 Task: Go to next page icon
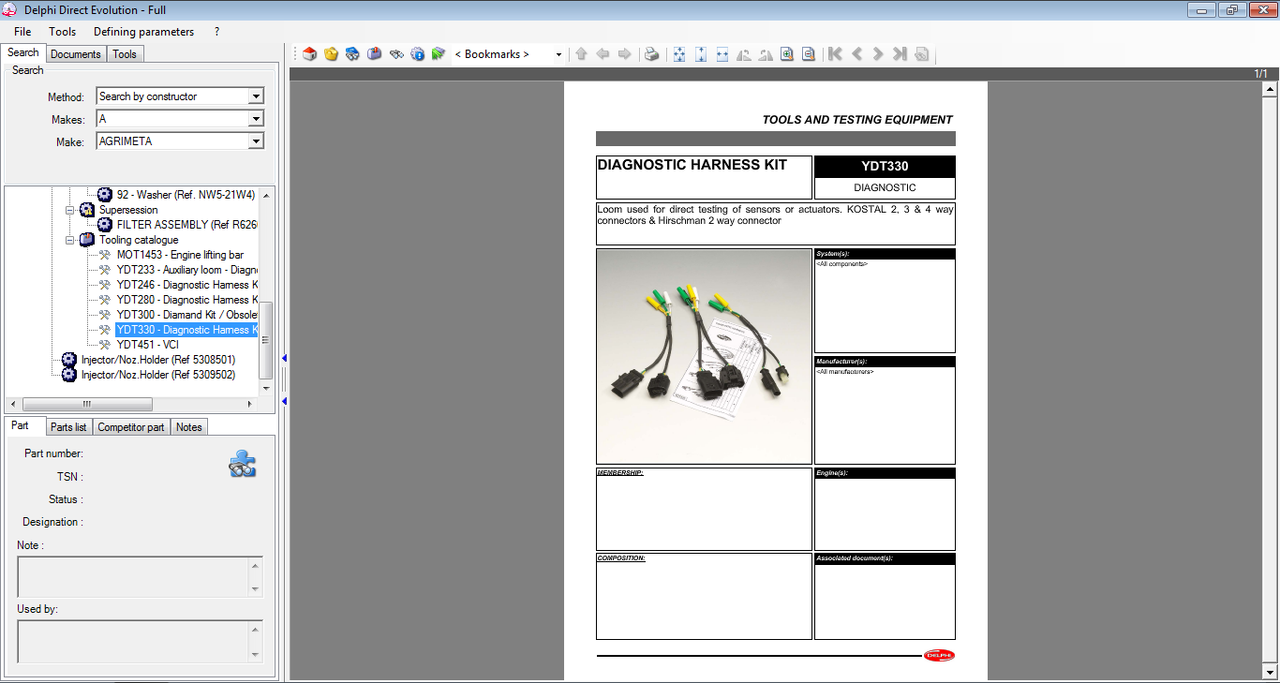point(878,54)
